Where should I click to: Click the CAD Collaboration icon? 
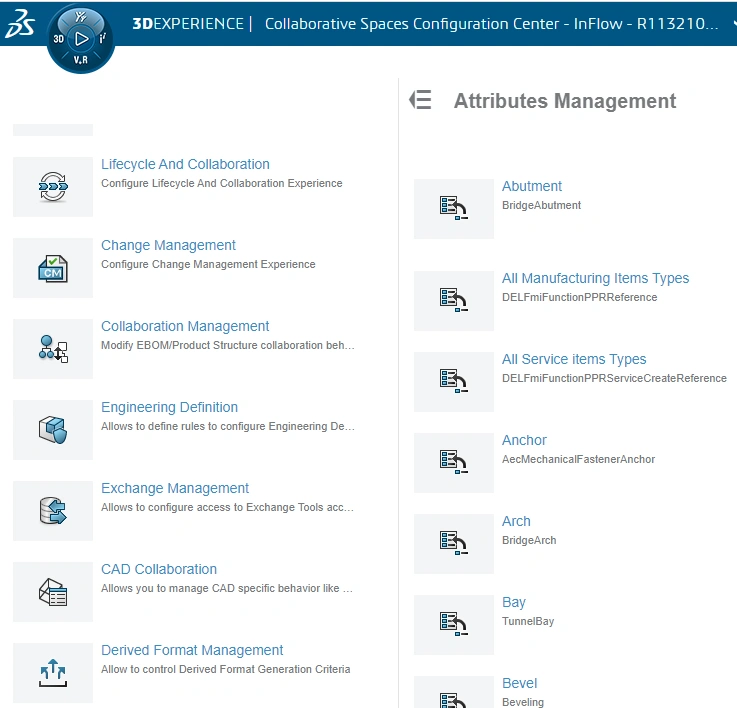tap(53, 592)
